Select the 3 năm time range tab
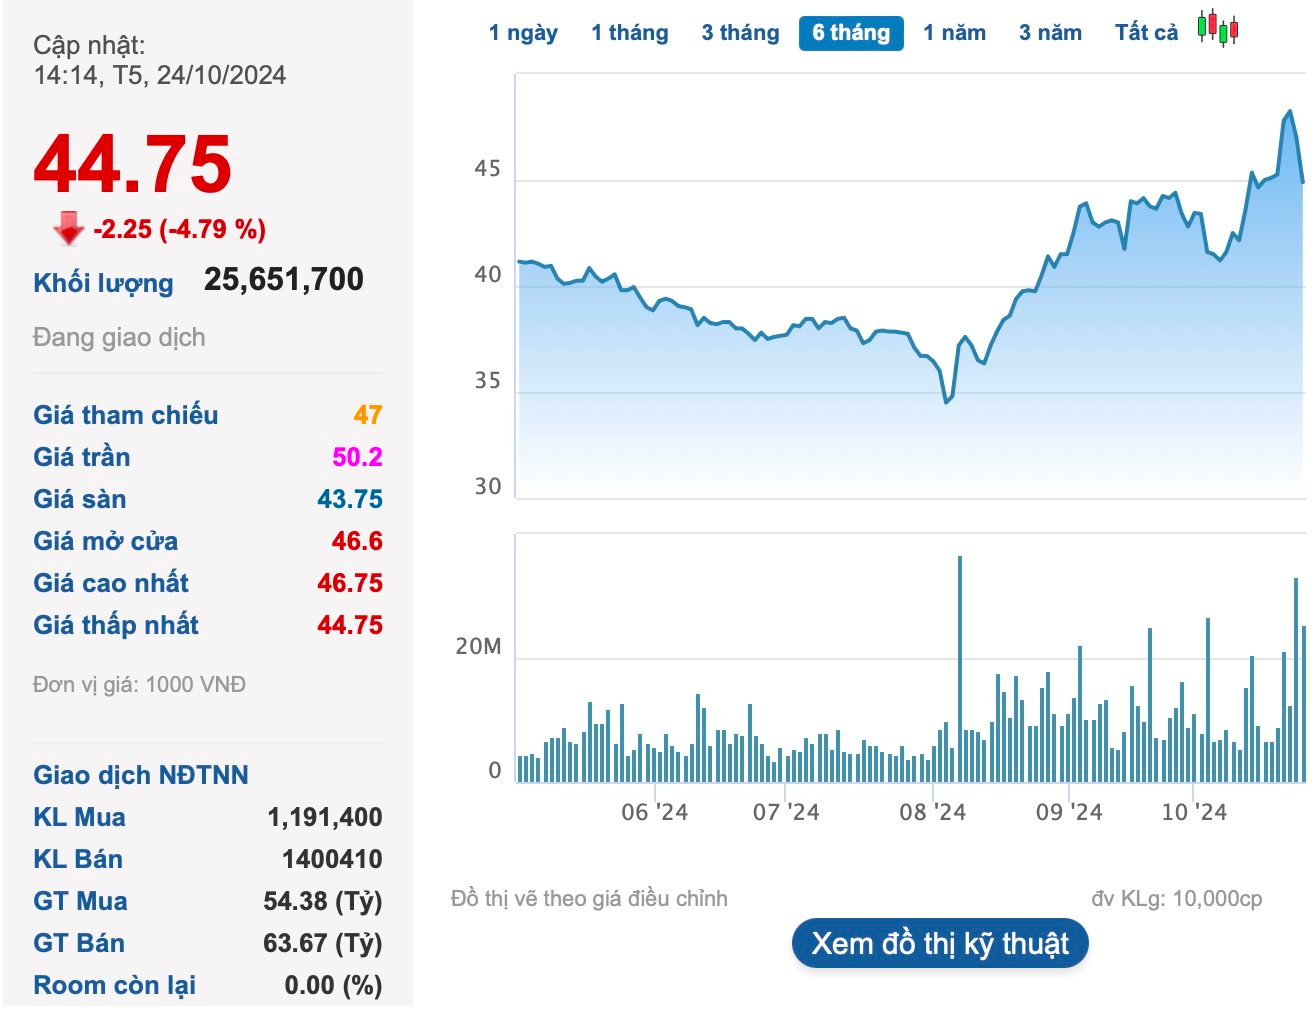 tap(1050, 33)
